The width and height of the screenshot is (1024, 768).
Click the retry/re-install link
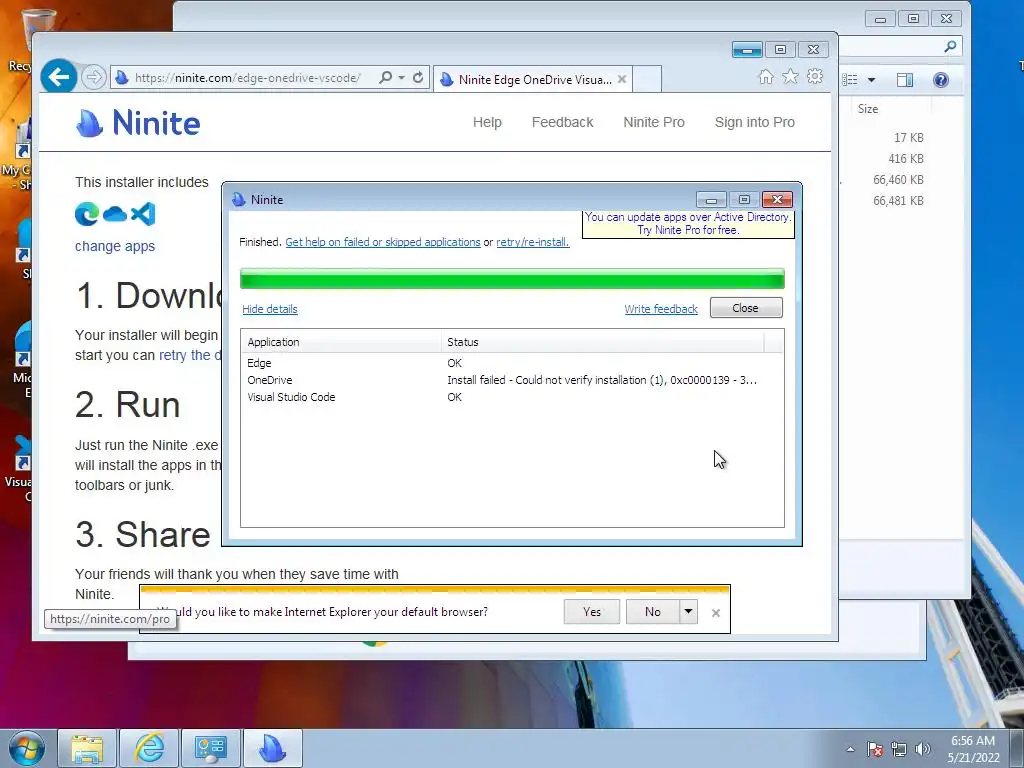pyautogui.click(x=532, y=242)
